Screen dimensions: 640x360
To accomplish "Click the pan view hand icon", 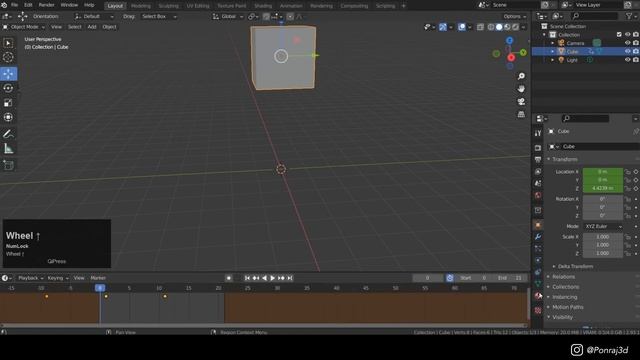I will [521, 89].
